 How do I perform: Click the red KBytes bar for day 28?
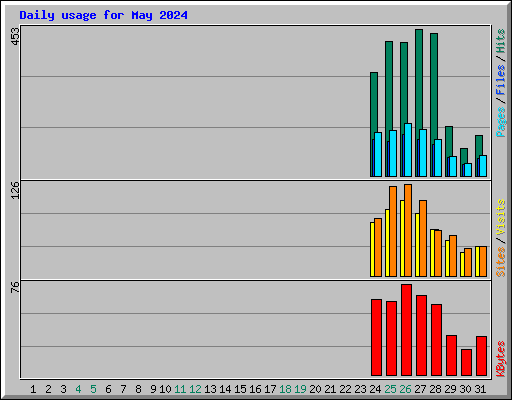[x=436, y=340]
